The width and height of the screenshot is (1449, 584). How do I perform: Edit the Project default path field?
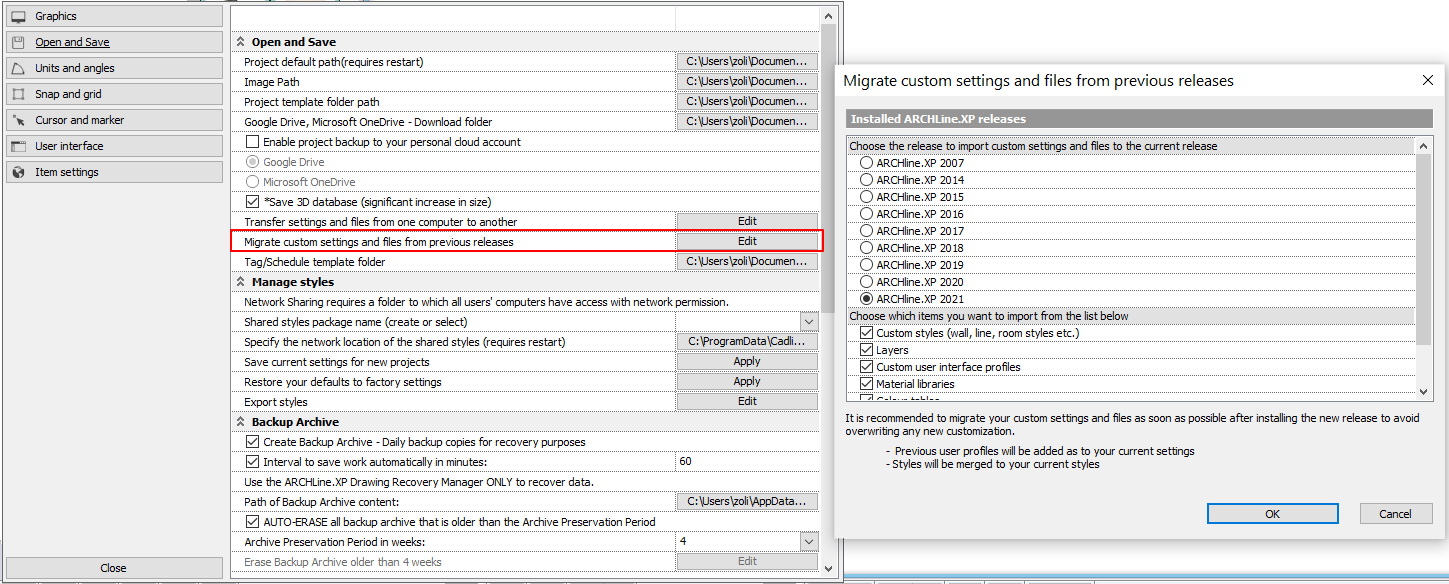click(x=747, y=62)
